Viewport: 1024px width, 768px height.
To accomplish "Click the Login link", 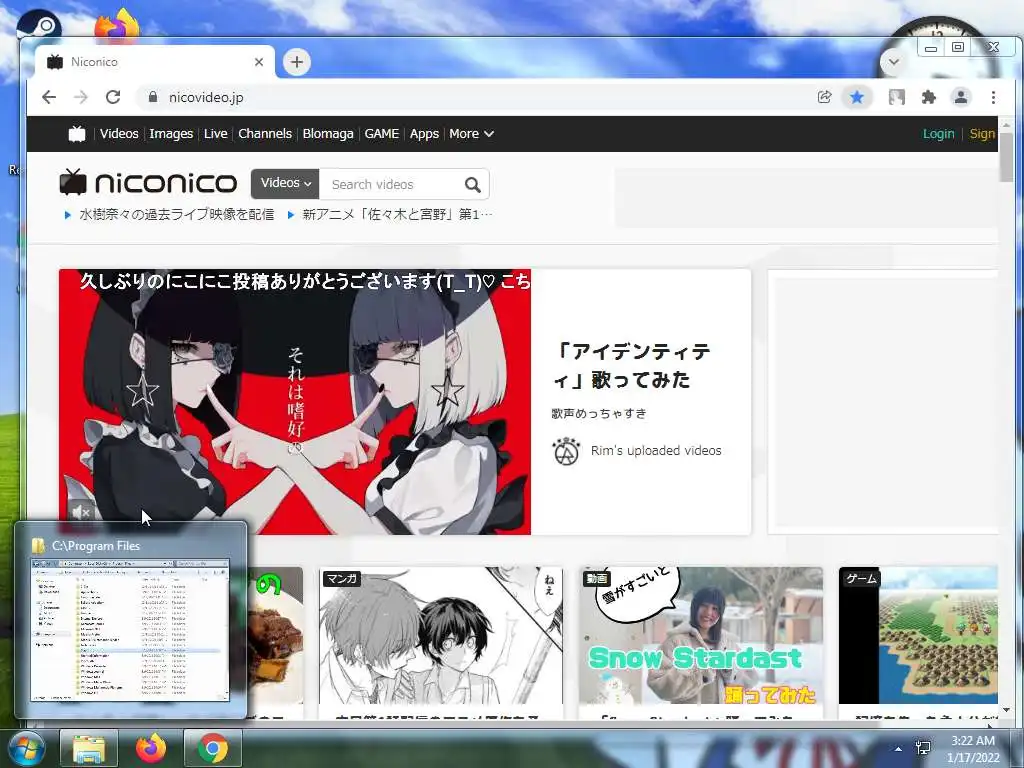I will pyautogui.click(x=938, y=134).
